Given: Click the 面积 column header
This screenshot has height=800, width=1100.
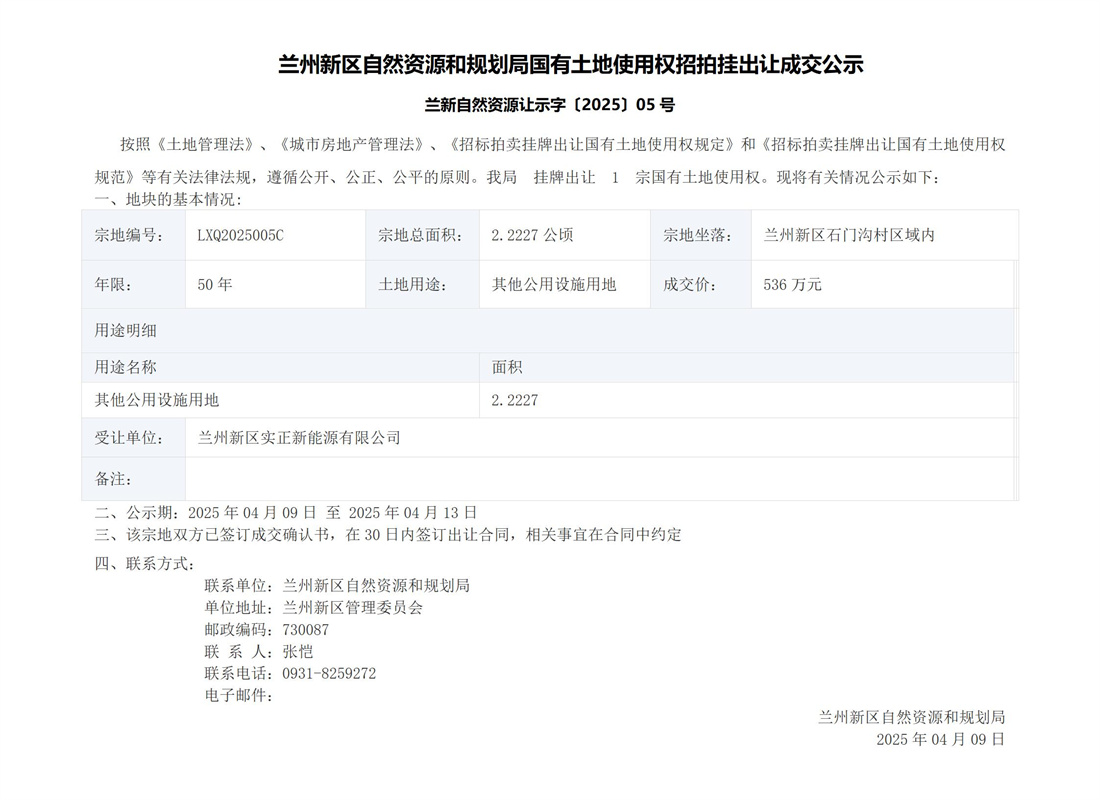Looking at the screenshot, I should (507, 367).
